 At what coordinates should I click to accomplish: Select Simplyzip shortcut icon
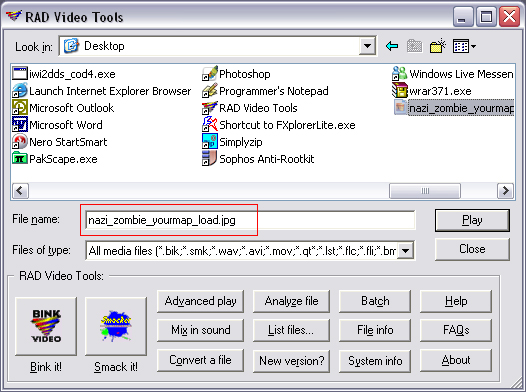click(x=210, y=142)
